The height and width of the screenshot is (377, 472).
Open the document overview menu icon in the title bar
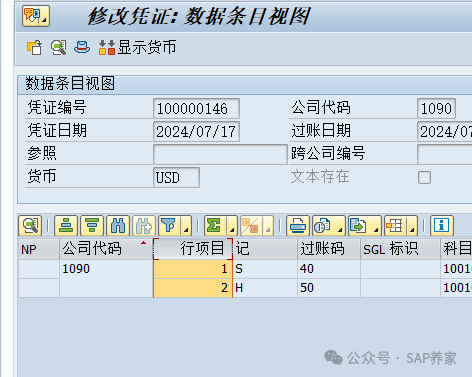pyautogui.click(x=36, y=16)
